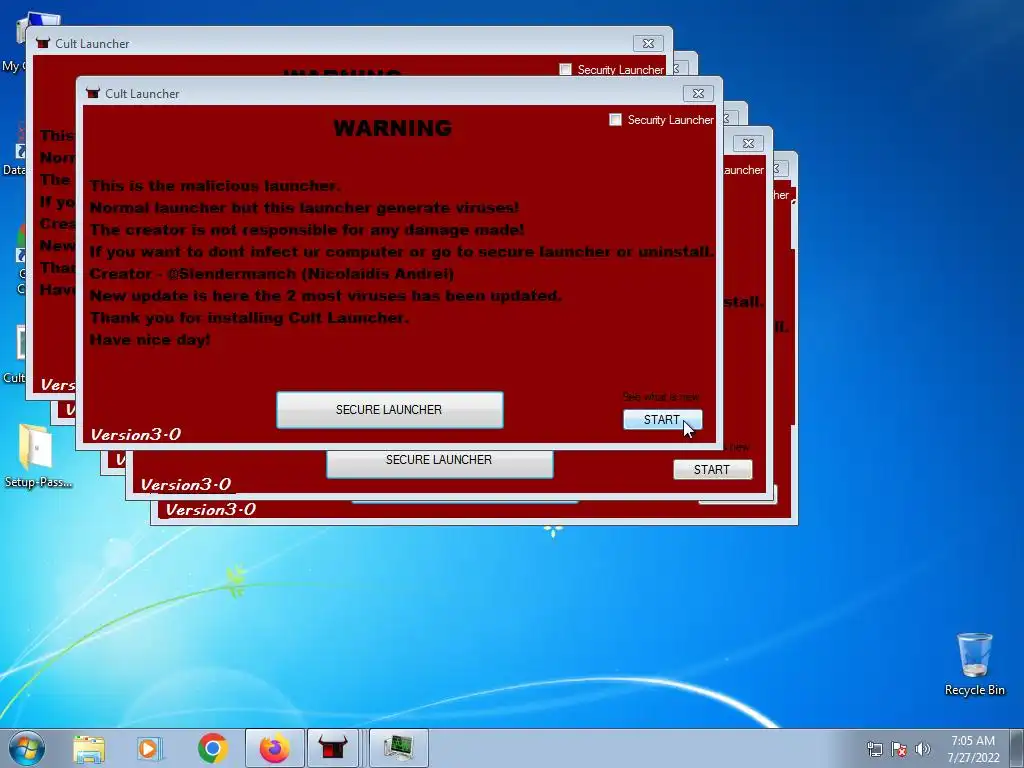Open the system monitor taskbar icon
This screenshot has height=768, width=1024.
click(398, 748)
